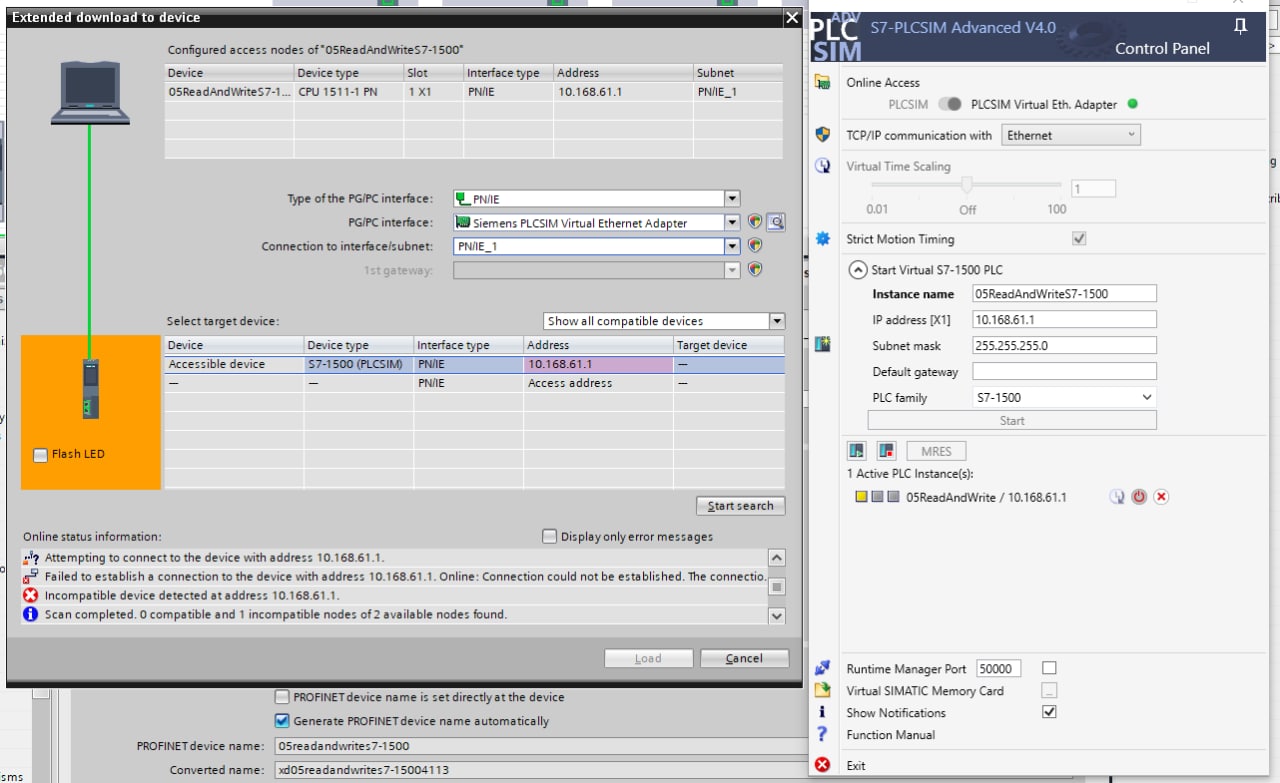Open the Type of PG/PC interface dropdown

(732, 199)
